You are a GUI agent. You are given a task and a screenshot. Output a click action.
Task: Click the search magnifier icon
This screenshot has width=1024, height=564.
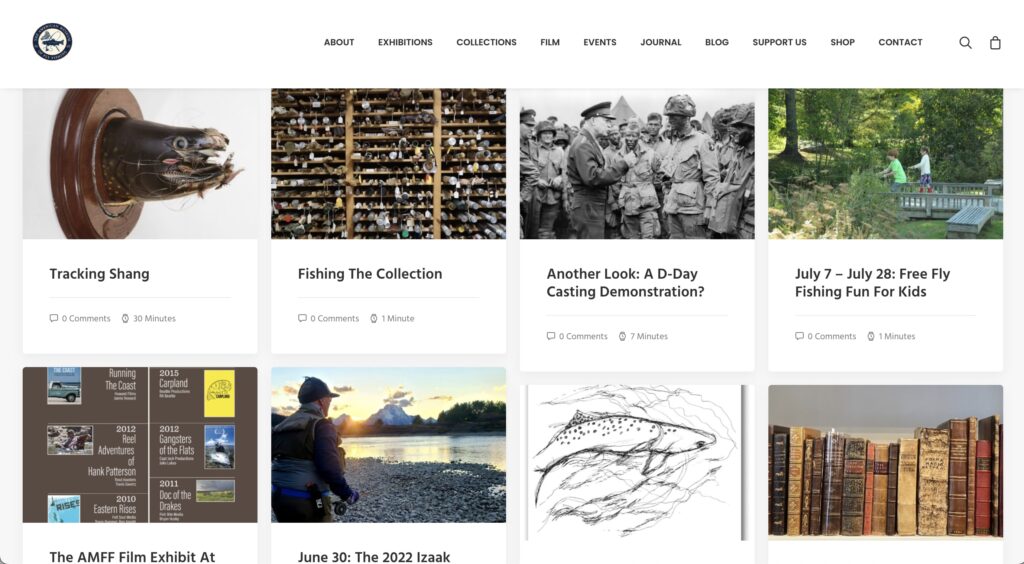[x=965, y=42]
